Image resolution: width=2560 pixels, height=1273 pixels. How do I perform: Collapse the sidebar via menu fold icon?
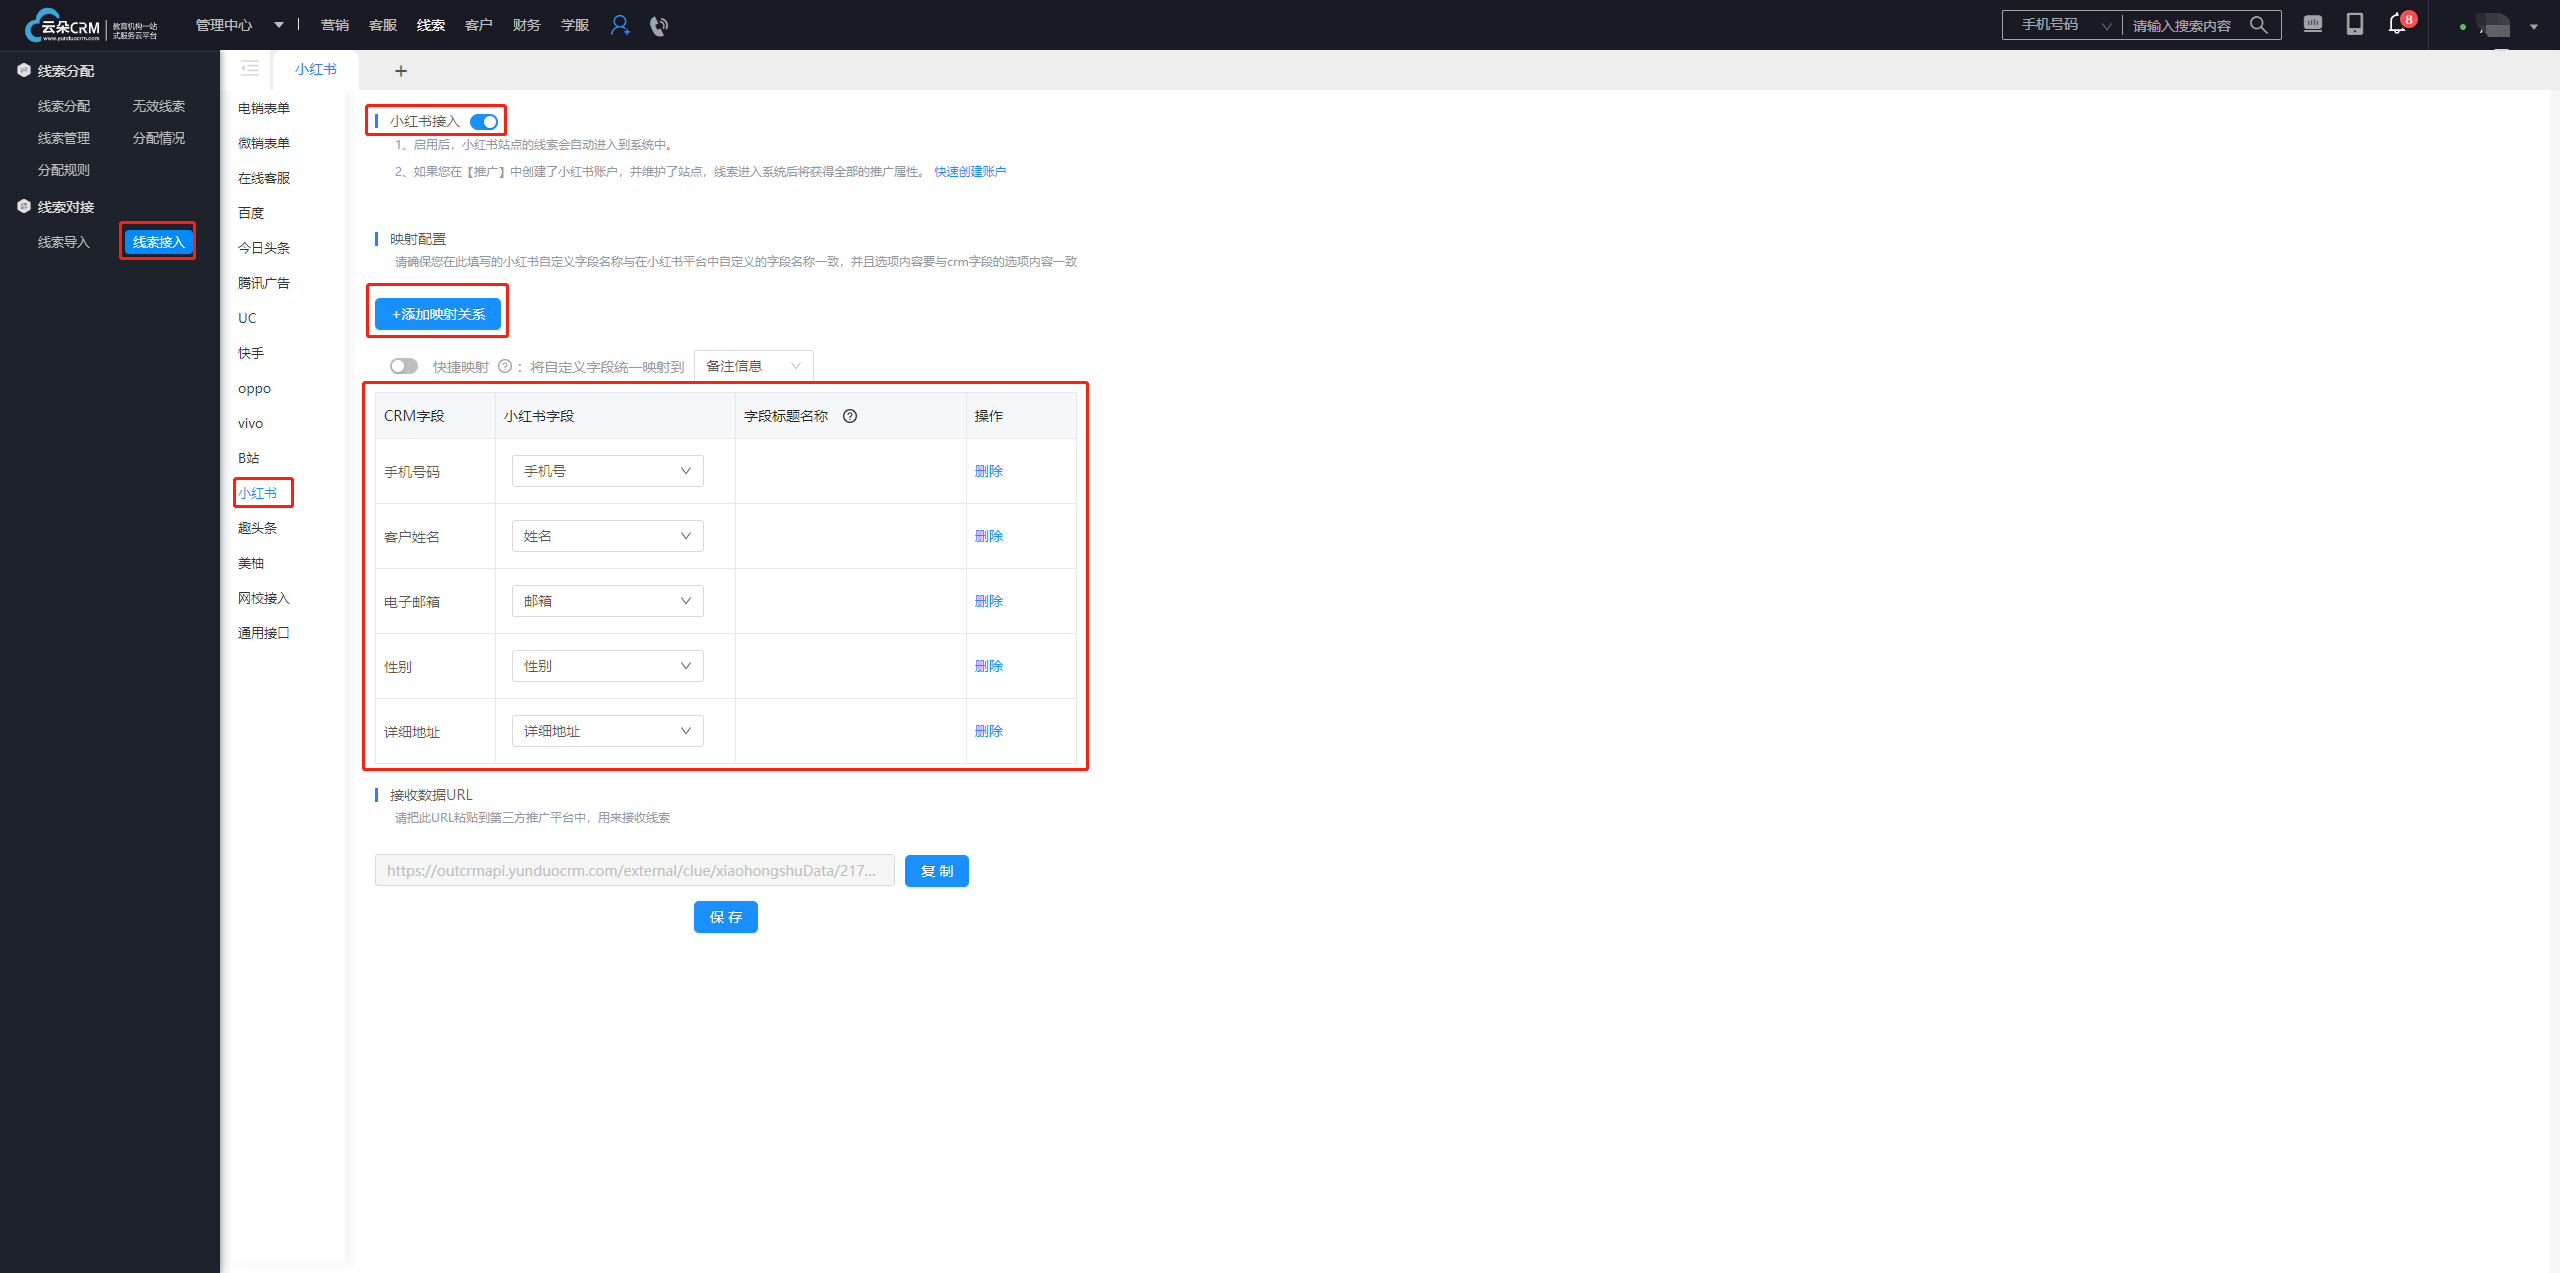(x=250, y=69)
